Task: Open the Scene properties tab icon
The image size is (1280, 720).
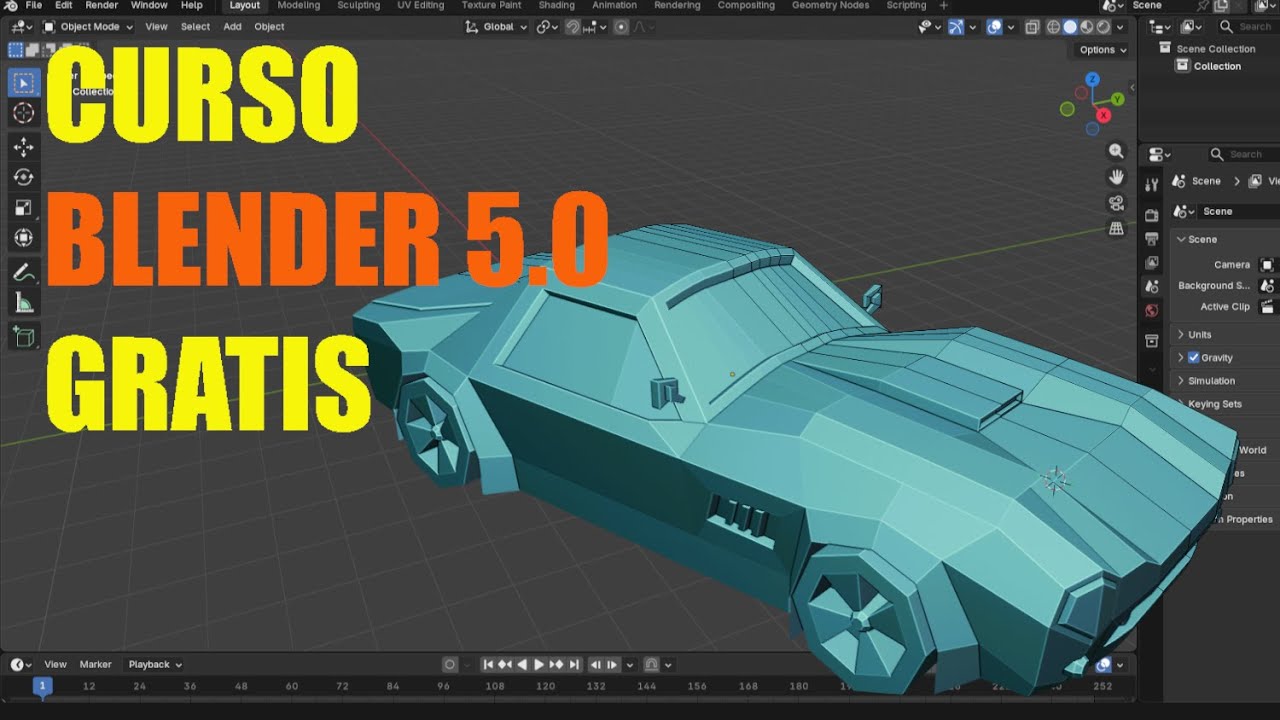Action: pos(1152,287)
